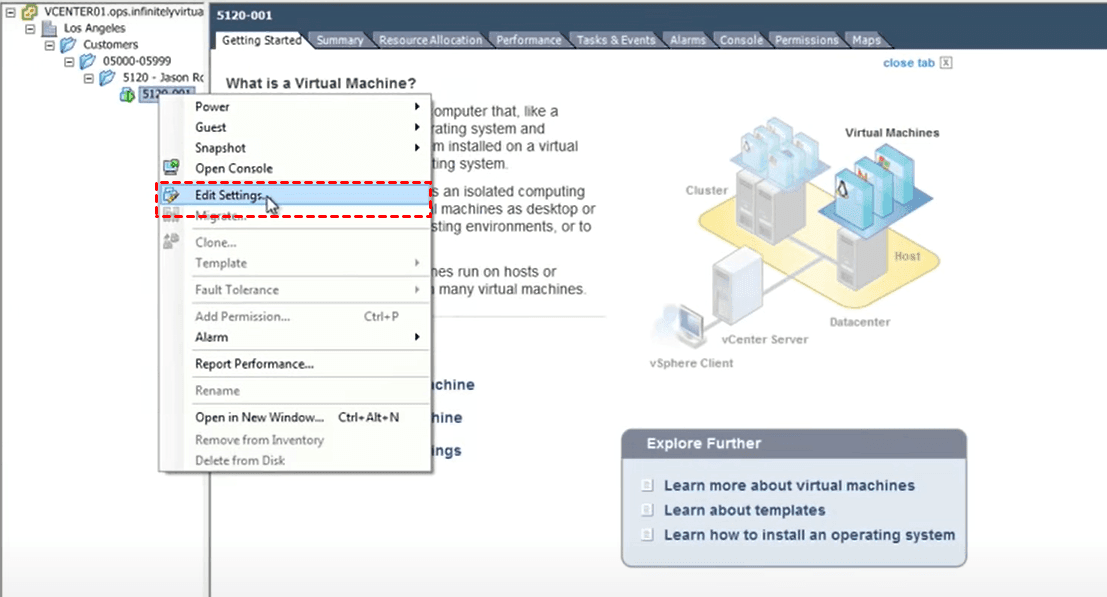Switch to the Summary tab

(x=340, y=40)
